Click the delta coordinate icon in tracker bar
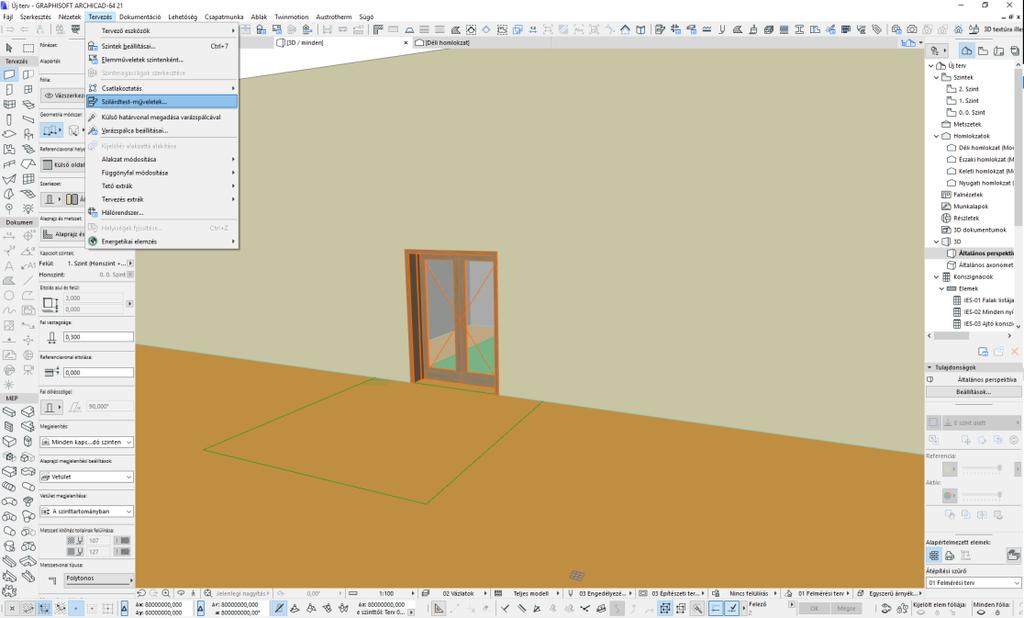Image resolution: width=1024 pixels, height=618 pixels. [124, 608]
